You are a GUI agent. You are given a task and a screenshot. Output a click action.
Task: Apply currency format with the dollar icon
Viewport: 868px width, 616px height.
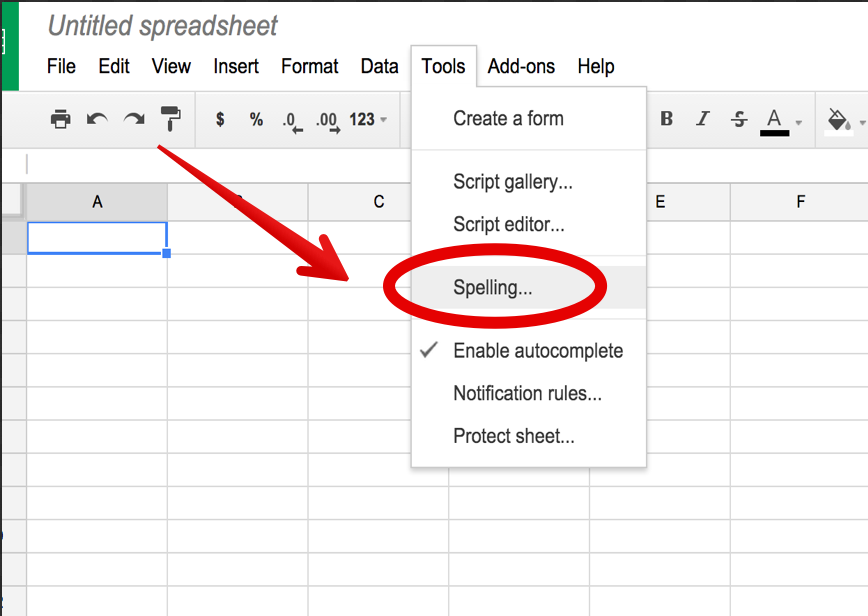point(219,118)
